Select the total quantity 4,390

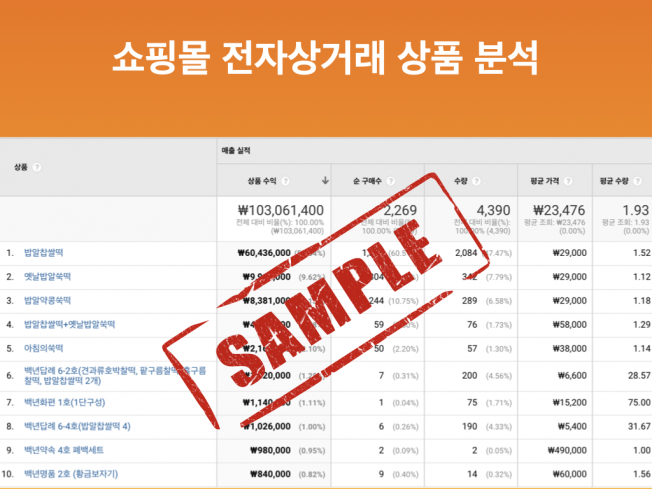[493, 210]
